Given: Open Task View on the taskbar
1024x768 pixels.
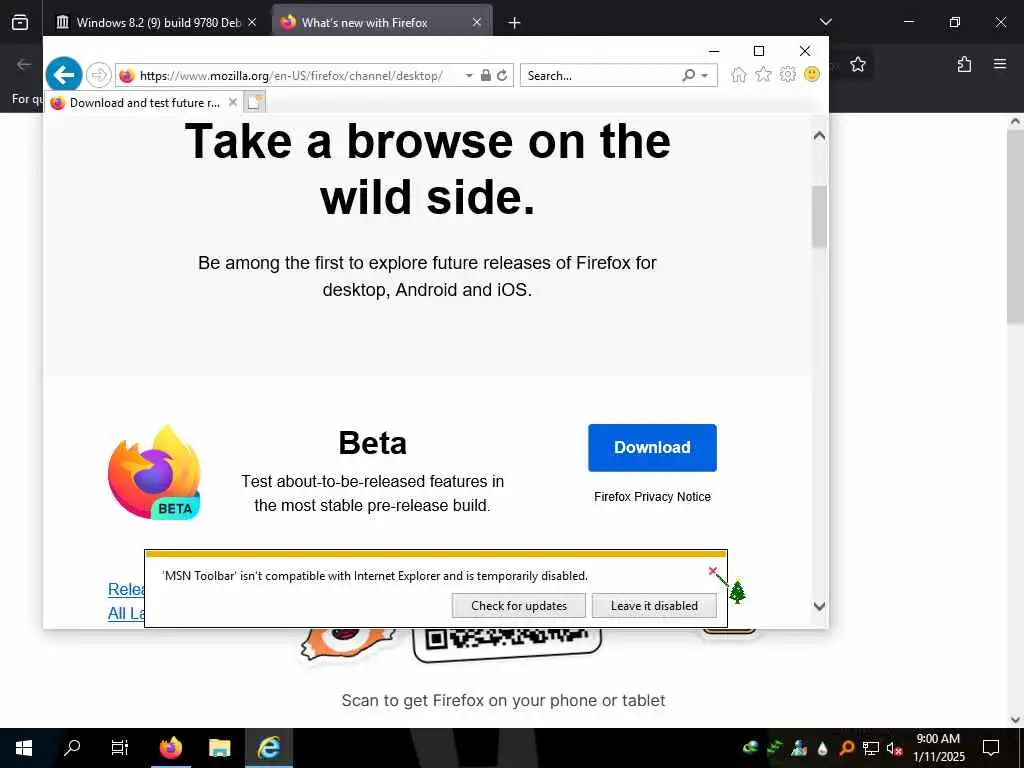Looking at the screenshot, I should click(x=120, y=748).
